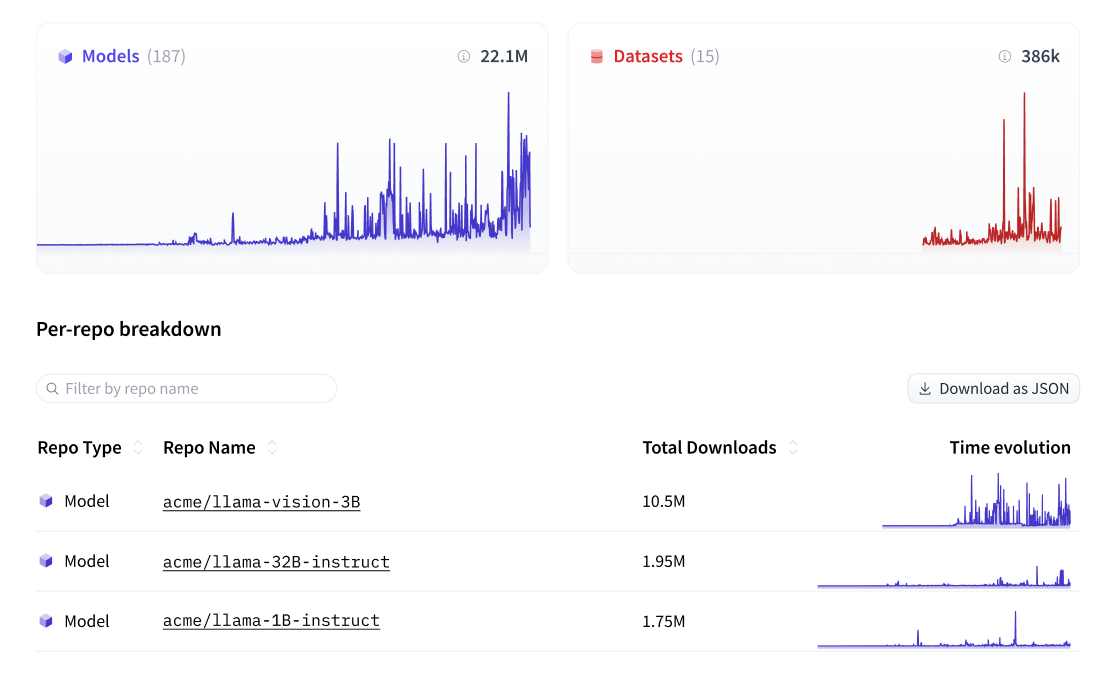Open the acme/llama-vision-3B repo link

click(261, 501)
